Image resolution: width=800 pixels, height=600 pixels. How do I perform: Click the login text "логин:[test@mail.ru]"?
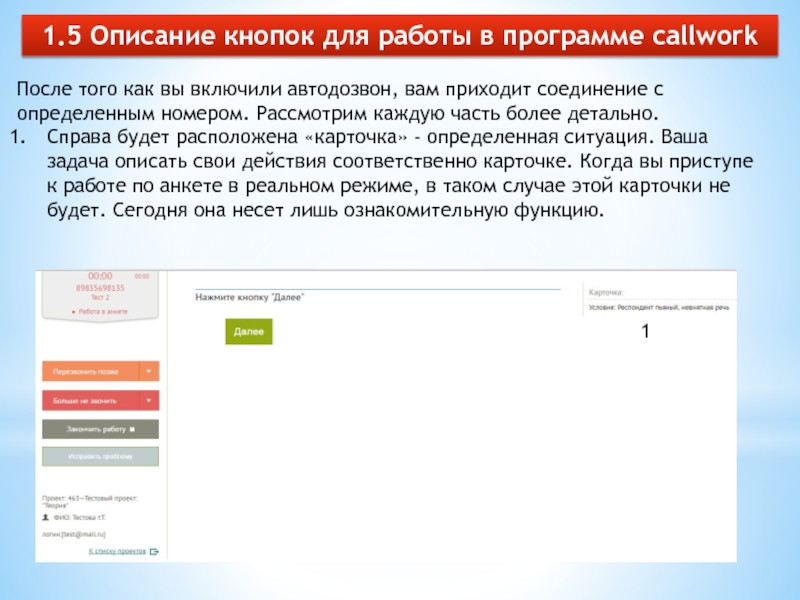click(x=74, y=534)
